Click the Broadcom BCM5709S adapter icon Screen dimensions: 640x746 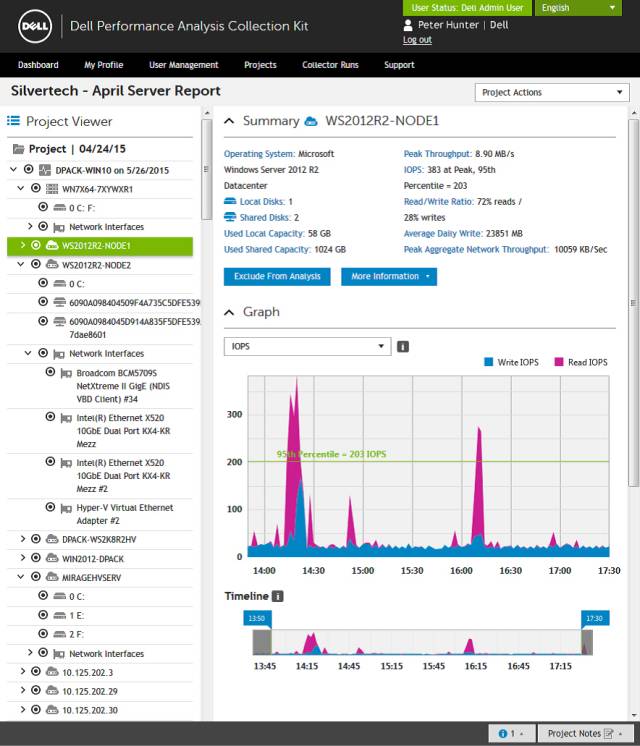pos(66,373)
